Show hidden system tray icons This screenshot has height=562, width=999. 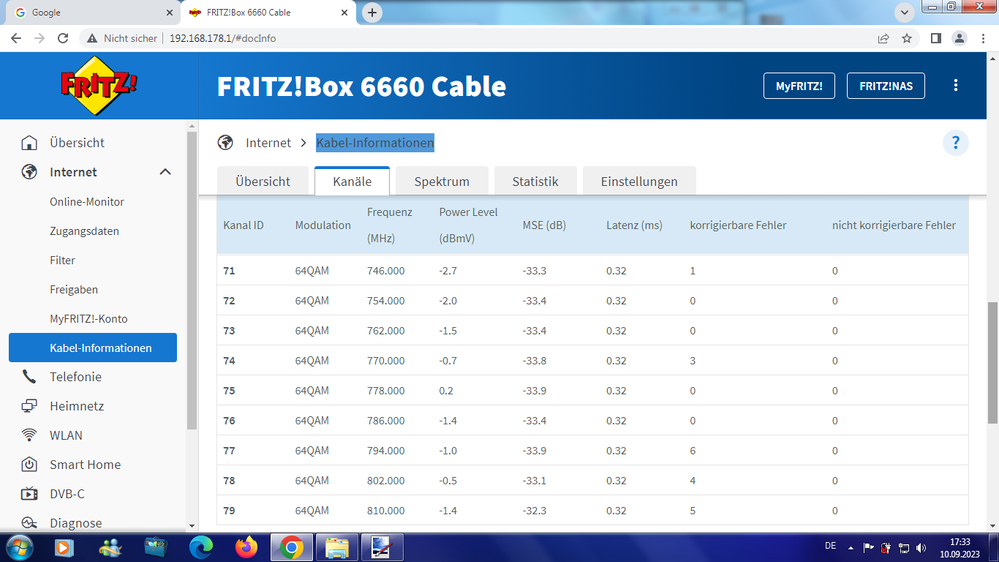click(x=851, y=547)
